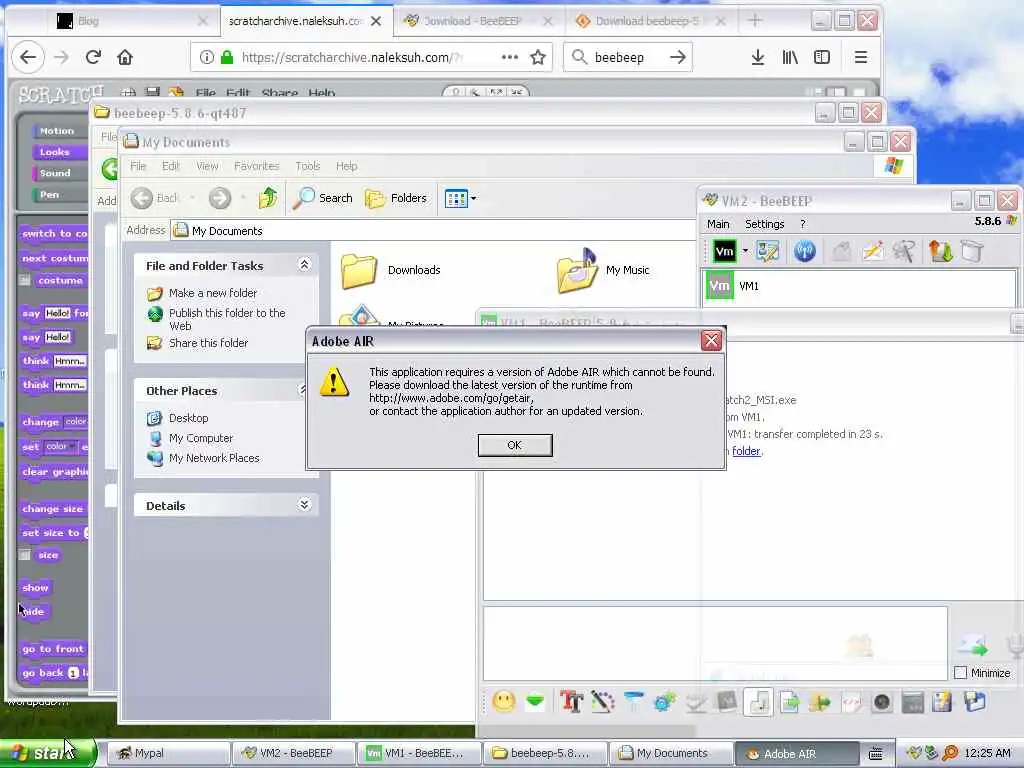The width and height of the screenshot is (1024, 768).
Task: Open the Tools menu in My Documents
Action: tap(308, 166)
